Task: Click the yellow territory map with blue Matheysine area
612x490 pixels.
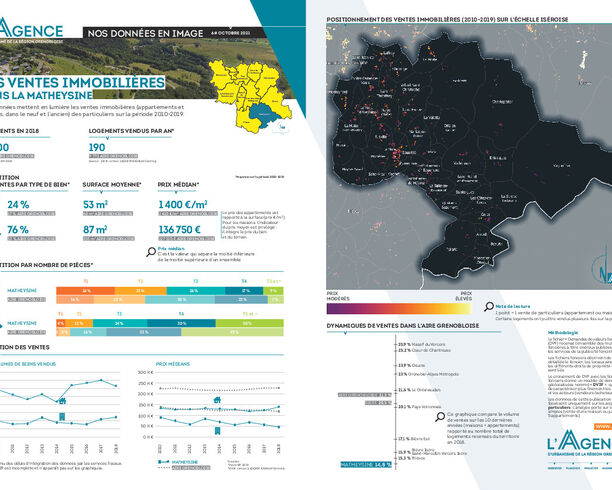Action: point(251,96)
